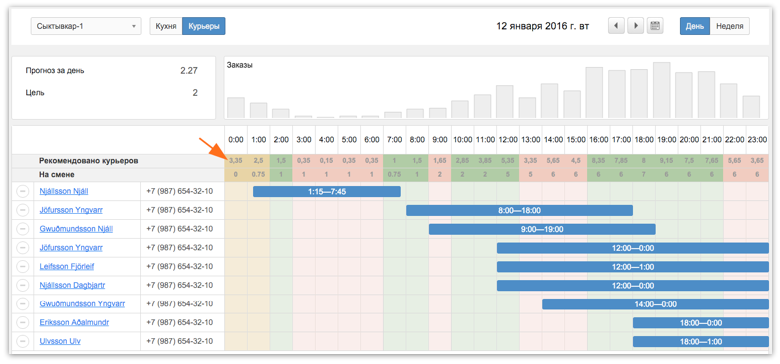
Task: Remove Gwuðmundsson Yngvarr with minus icon
Action: (22, 304)
